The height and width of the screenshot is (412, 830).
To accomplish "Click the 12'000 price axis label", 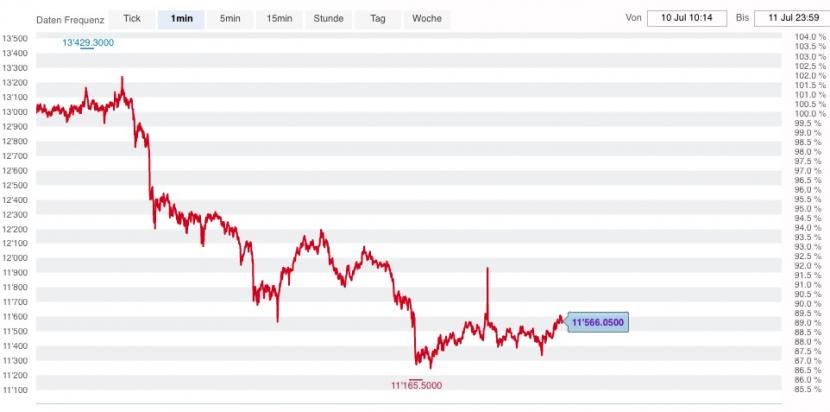I will coord(15,258).
